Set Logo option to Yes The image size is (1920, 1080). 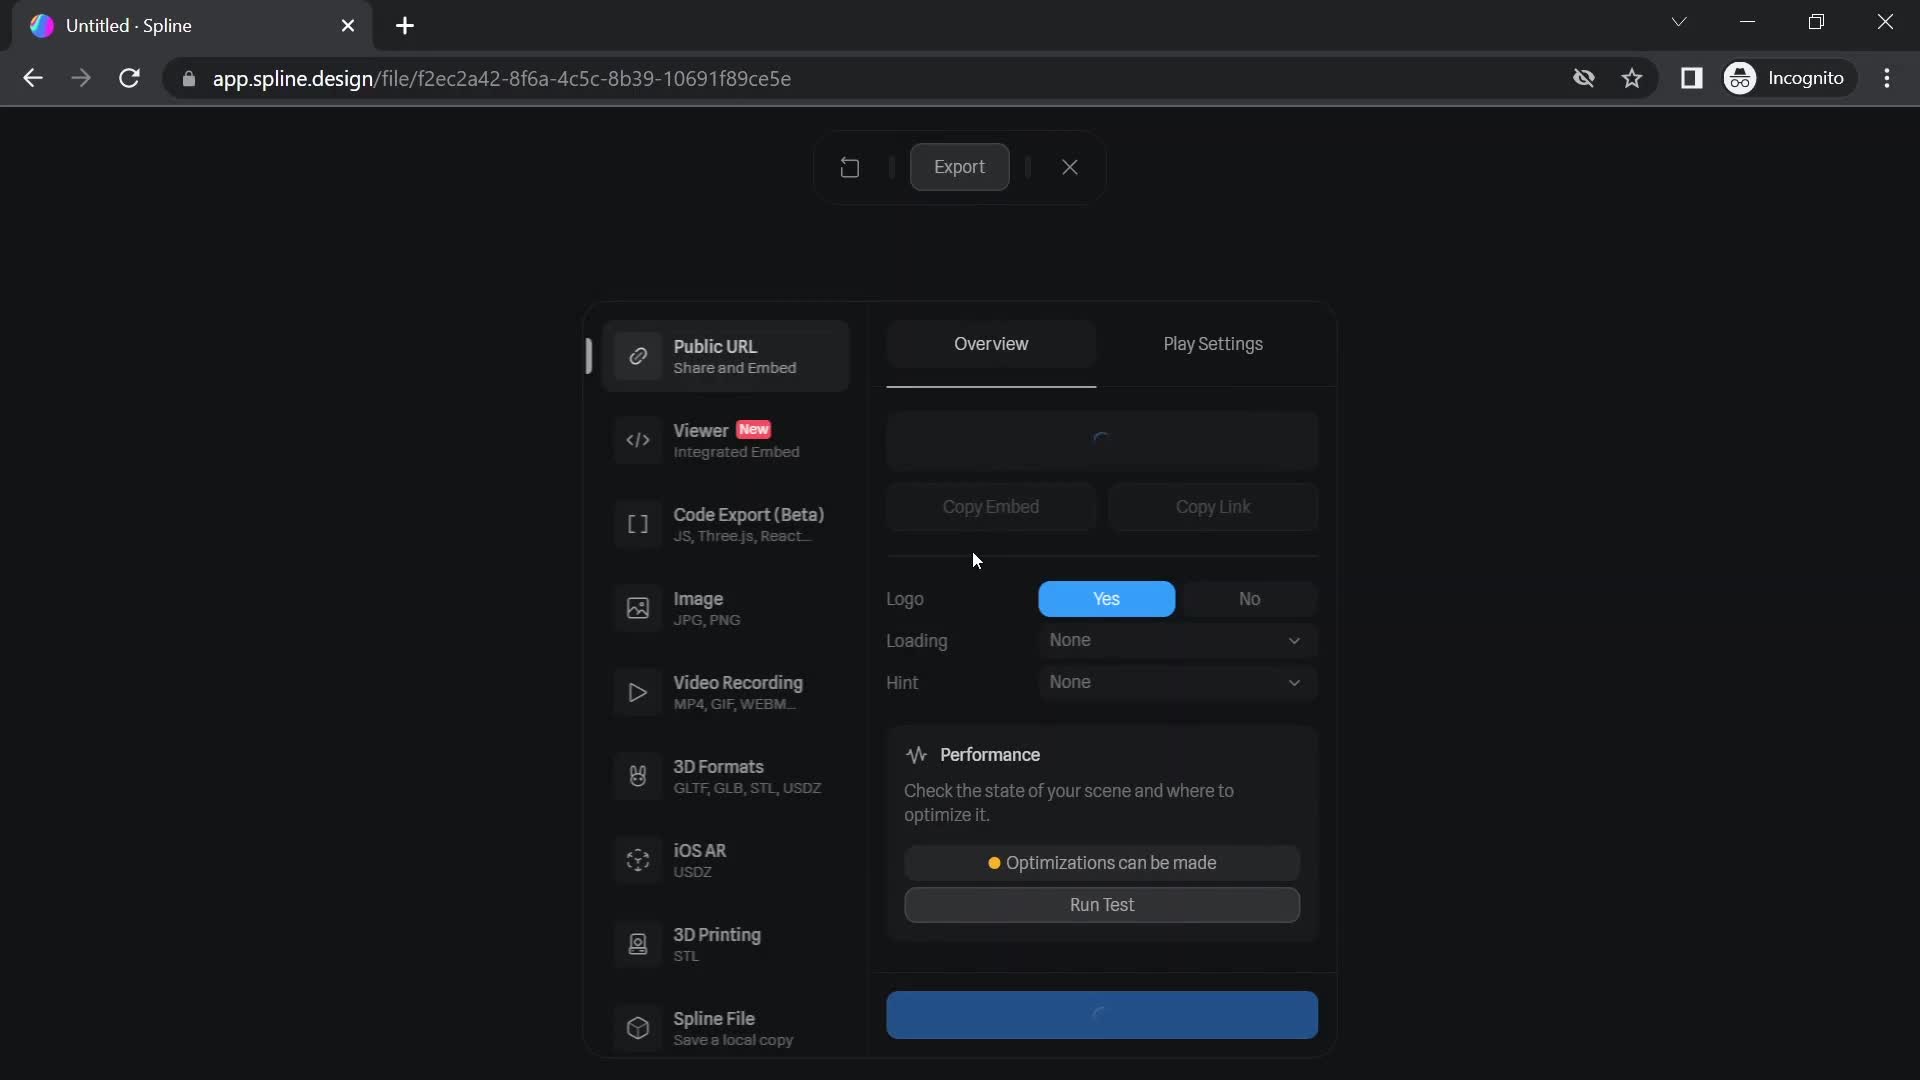coord(1106,599)
